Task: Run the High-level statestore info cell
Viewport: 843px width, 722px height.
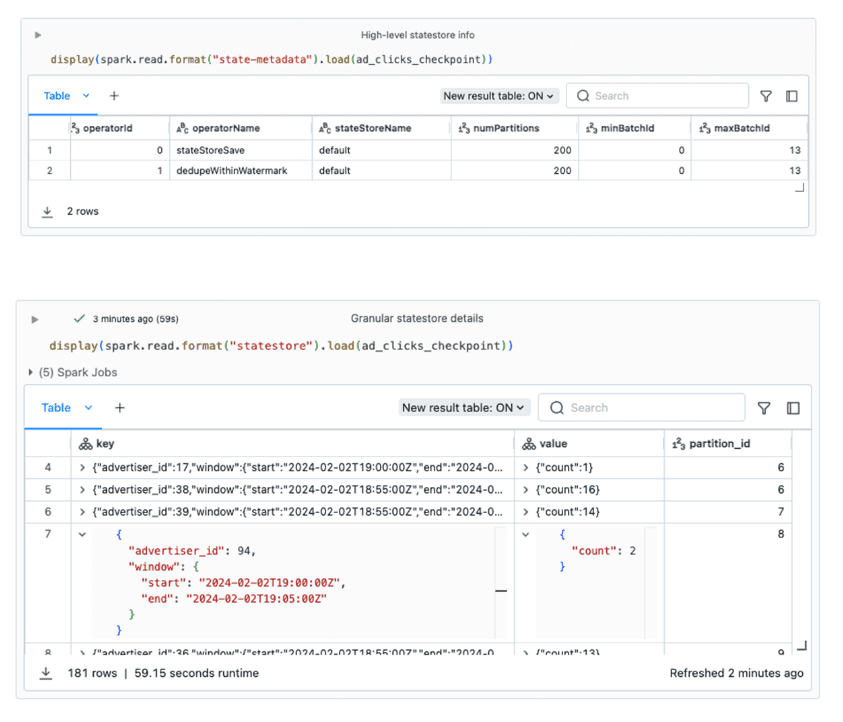Action: coord(38,35)
